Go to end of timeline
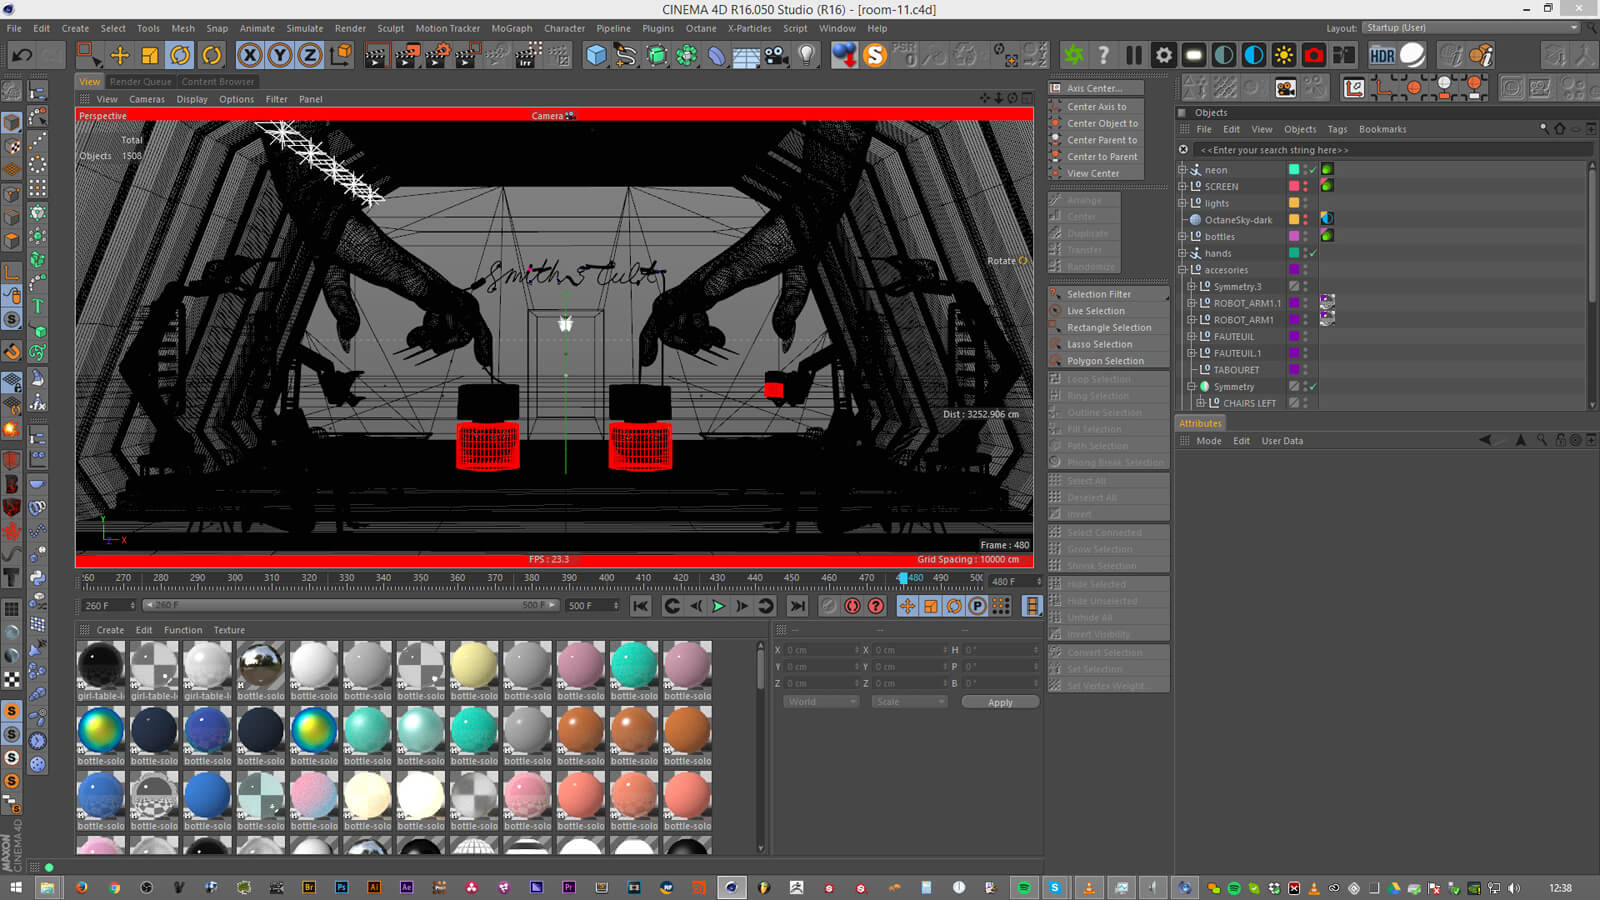1600x900 pixels. coord(797,606)
